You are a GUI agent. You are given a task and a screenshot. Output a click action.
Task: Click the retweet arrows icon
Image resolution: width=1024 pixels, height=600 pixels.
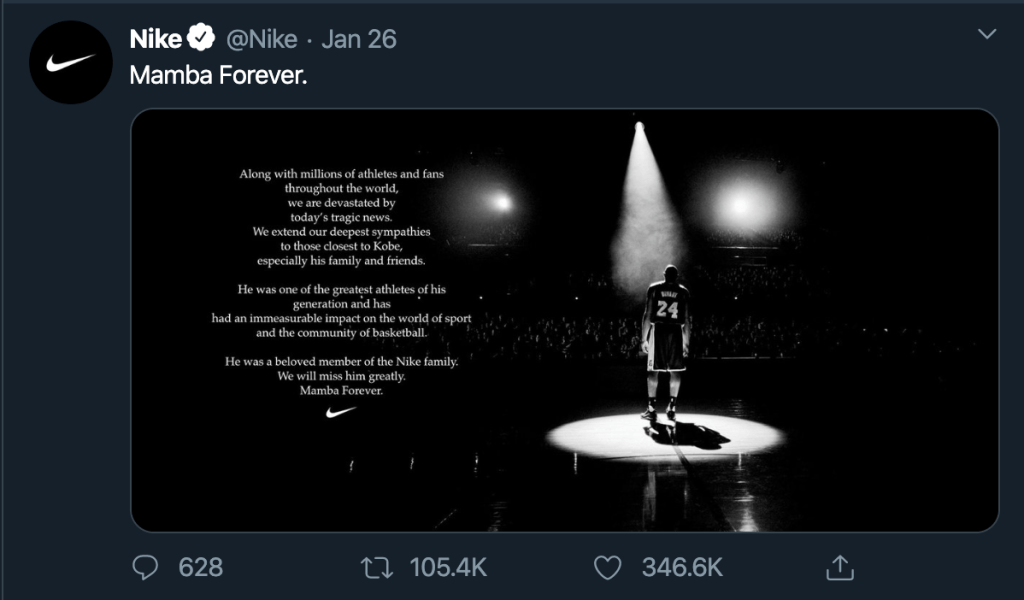[x=376, y=567]
